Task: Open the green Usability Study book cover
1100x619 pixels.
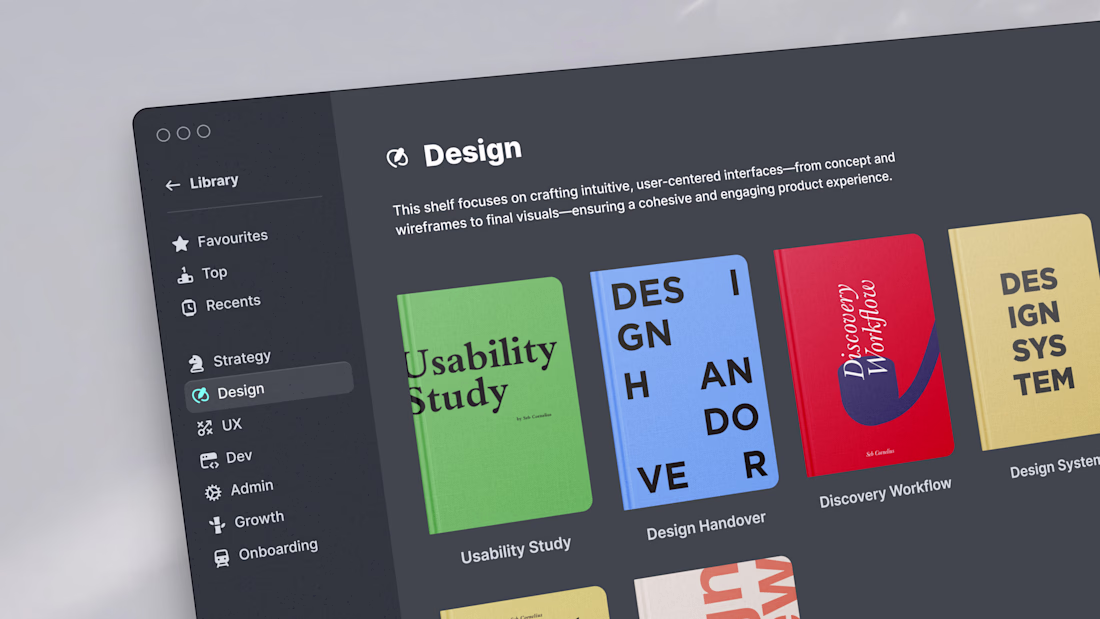Action: click(495, 405)
